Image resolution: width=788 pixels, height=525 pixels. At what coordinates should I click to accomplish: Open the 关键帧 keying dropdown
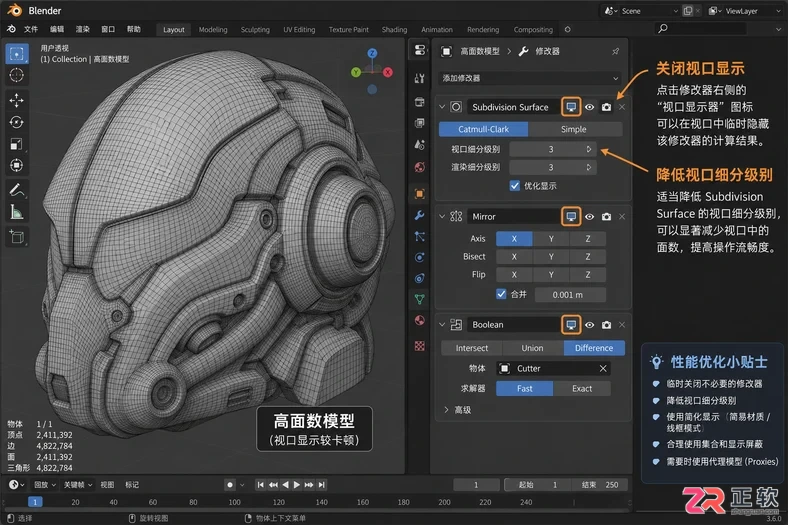(77, 485)
